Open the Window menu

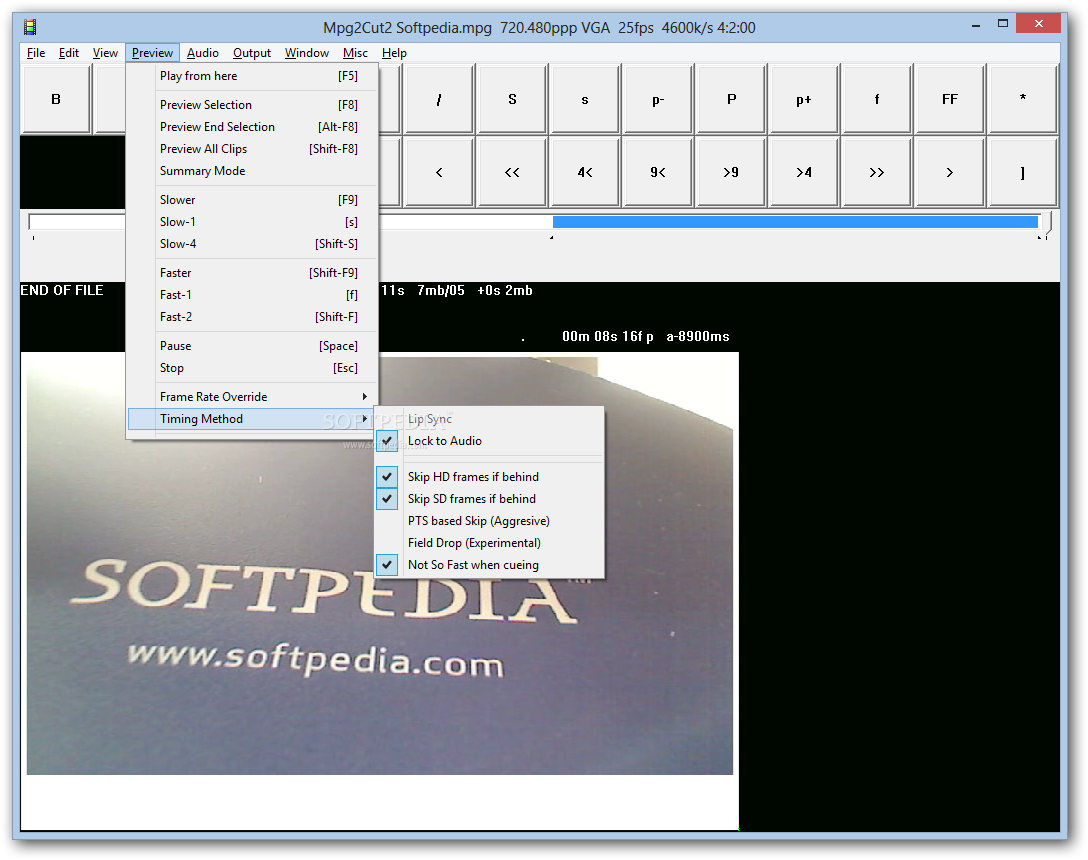307,53
